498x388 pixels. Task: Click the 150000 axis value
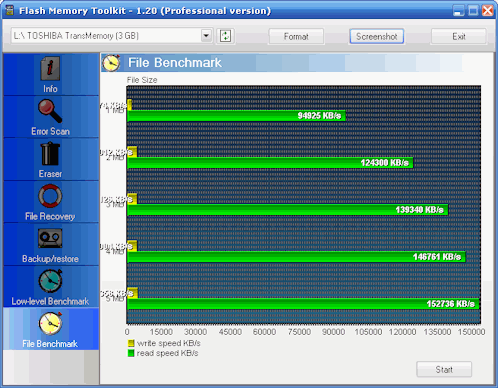point(471,332)
